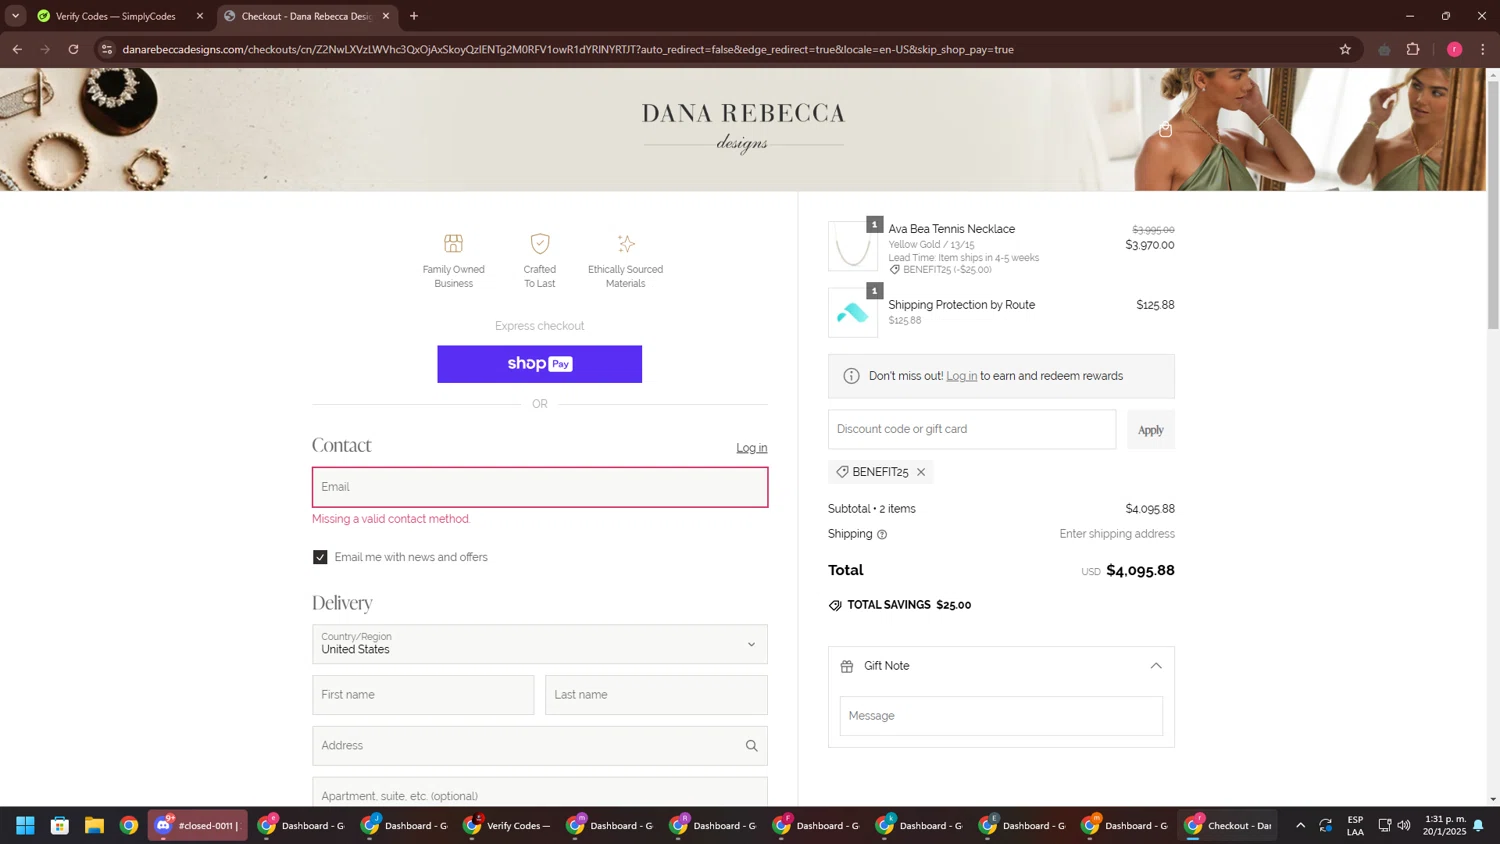The height and width of the screenshot is (844, 1500).
Task: Open the Microsoft Store taskbar icon
Action: [x=60, y=825]
